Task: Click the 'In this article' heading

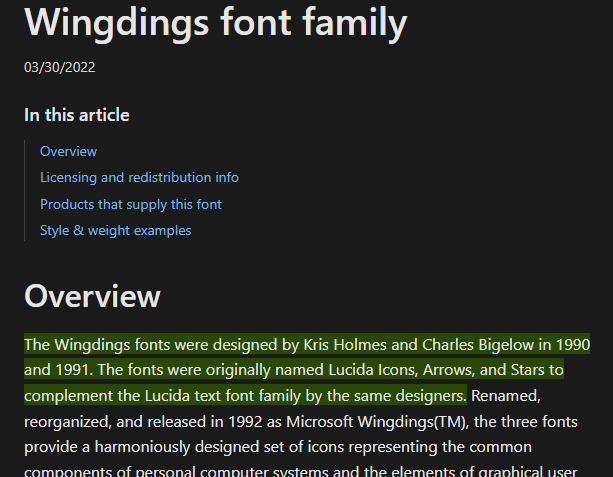Action: (77, 115)
